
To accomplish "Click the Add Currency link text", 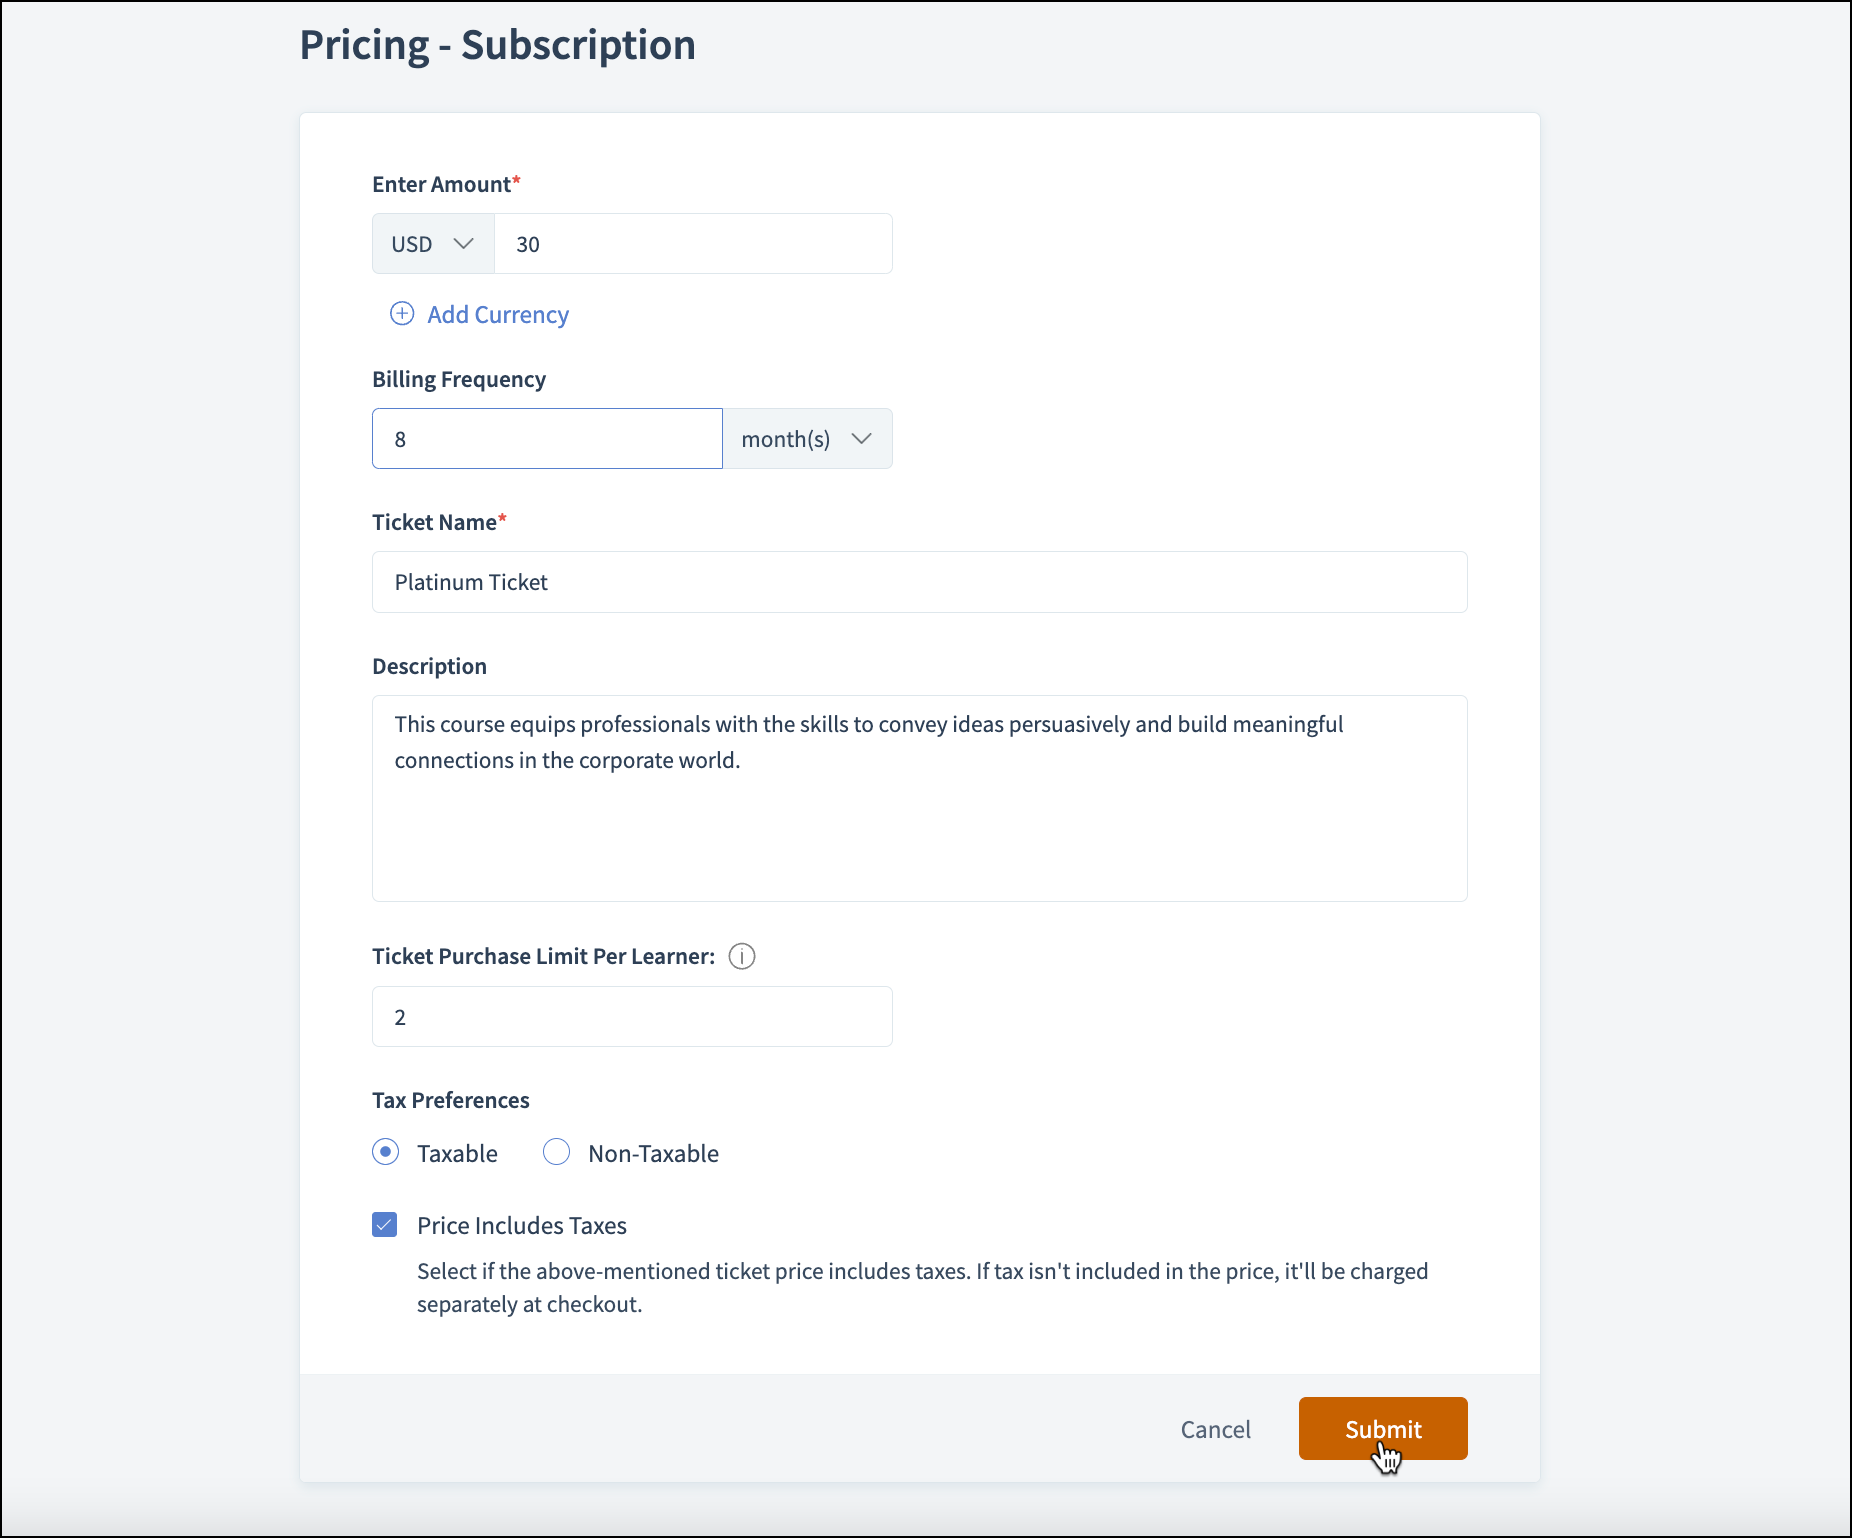I will (498, 315).
